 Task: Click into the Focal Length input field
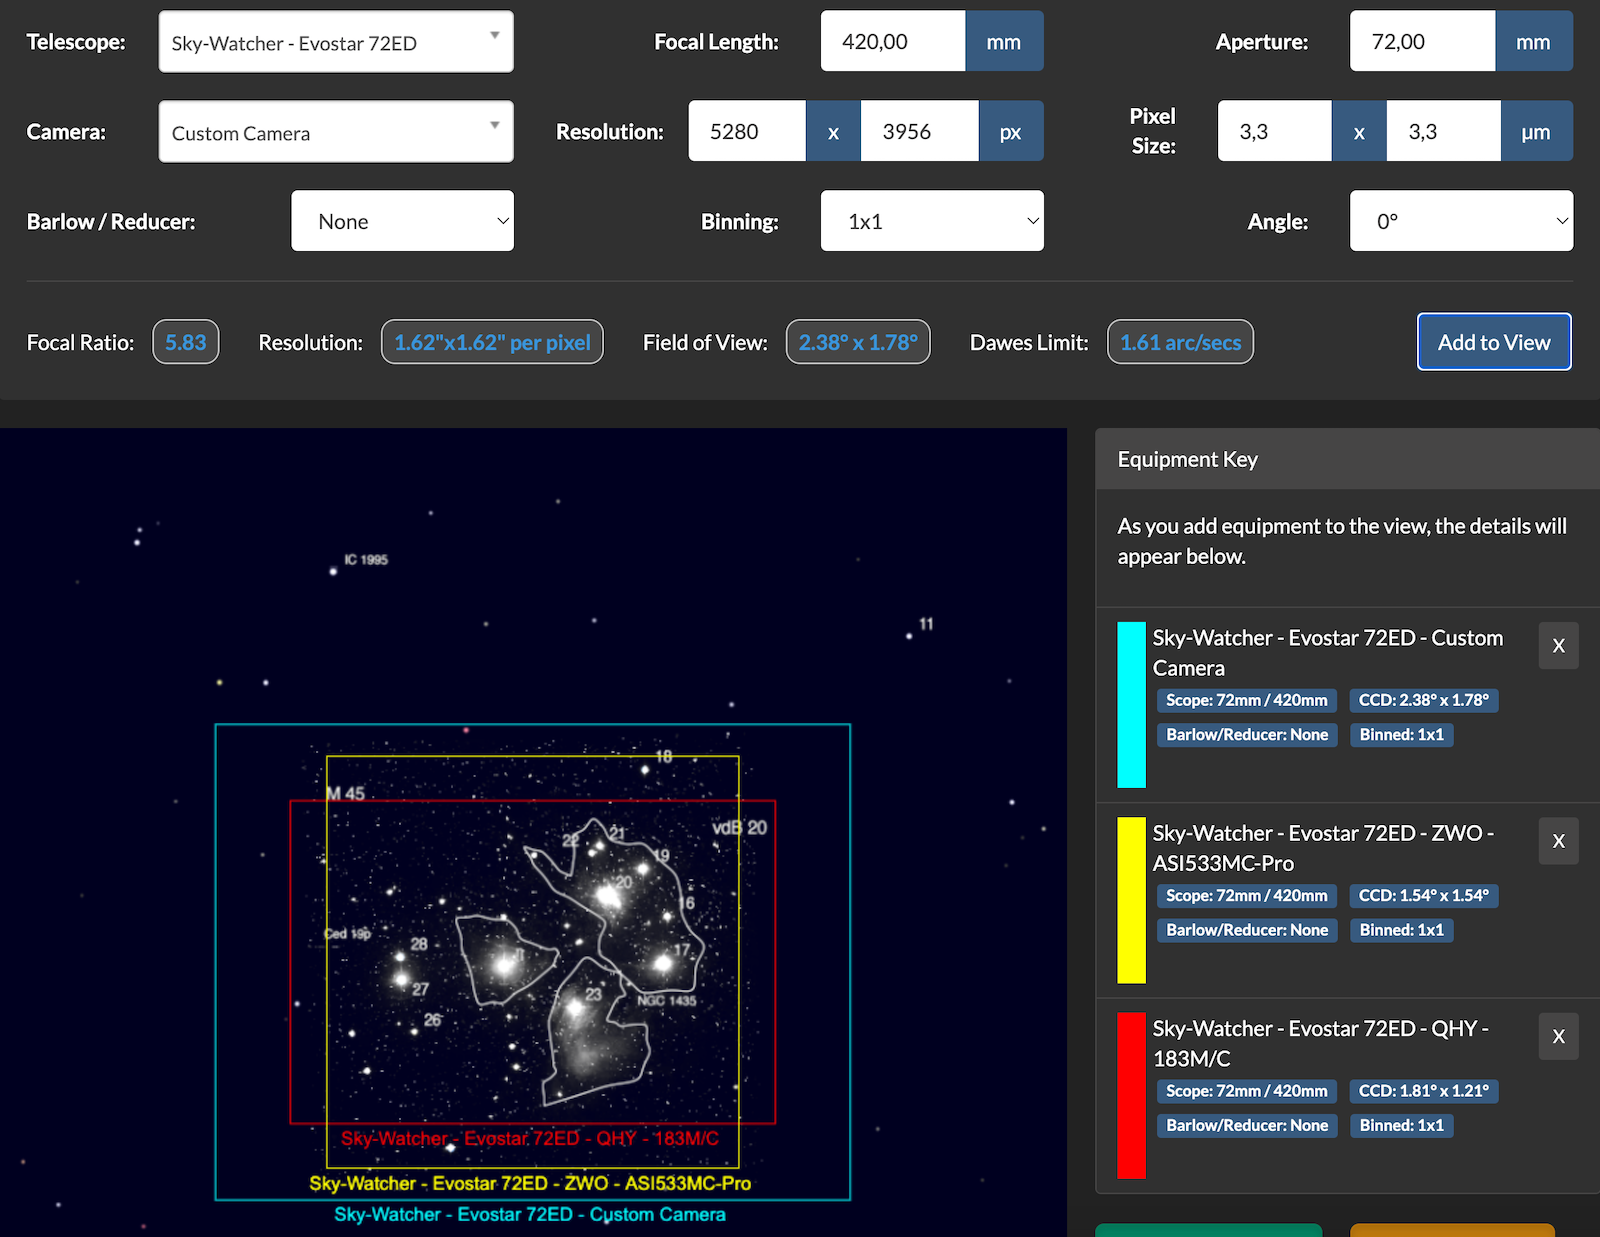[x=892, y=42]
